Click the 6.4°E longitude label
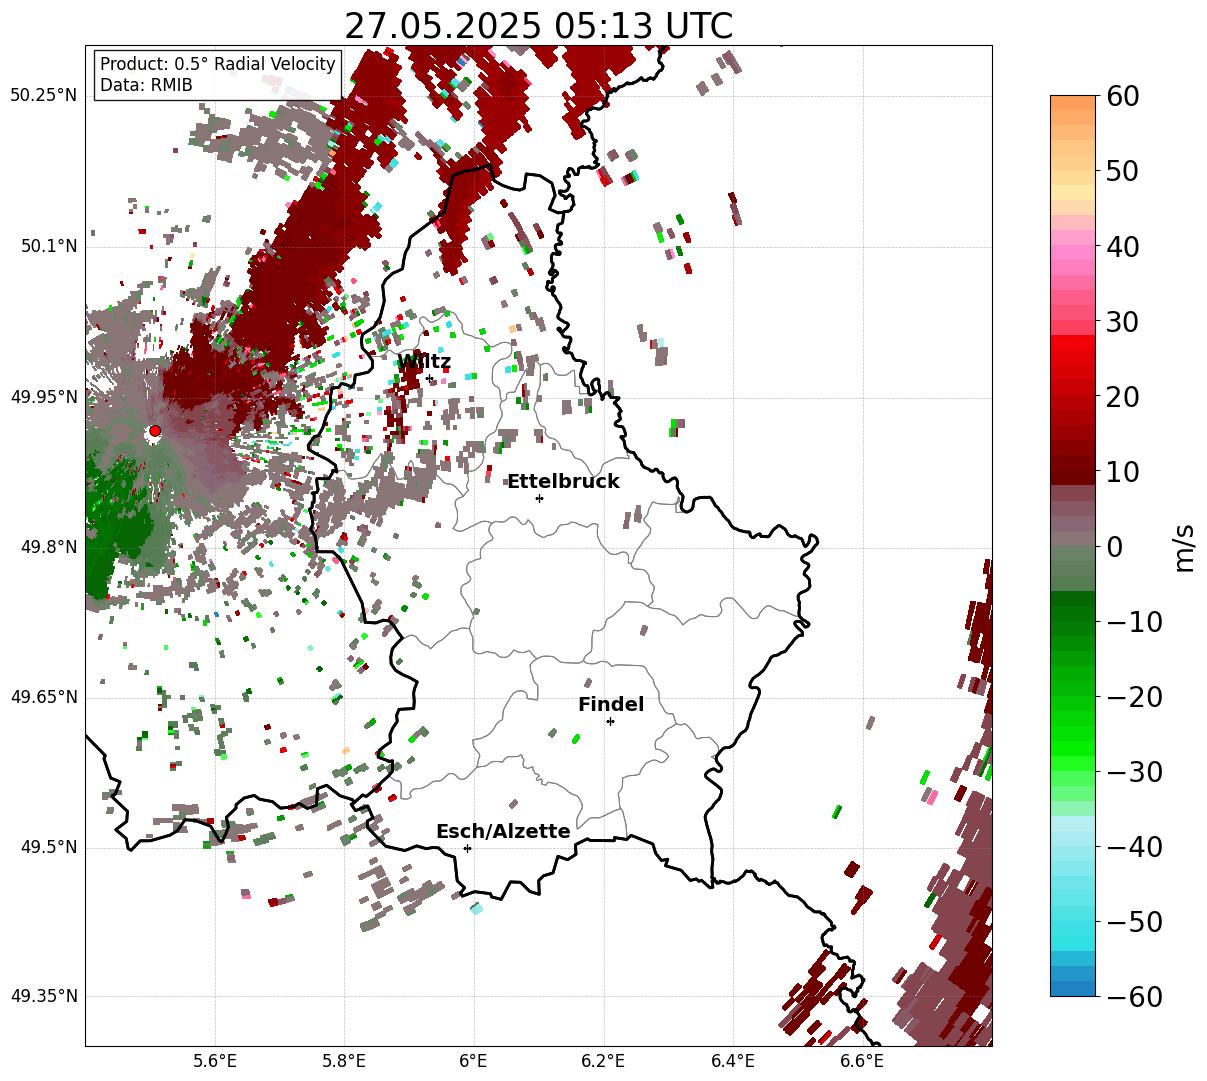 pyautogui.click(x=733, y=1061)
